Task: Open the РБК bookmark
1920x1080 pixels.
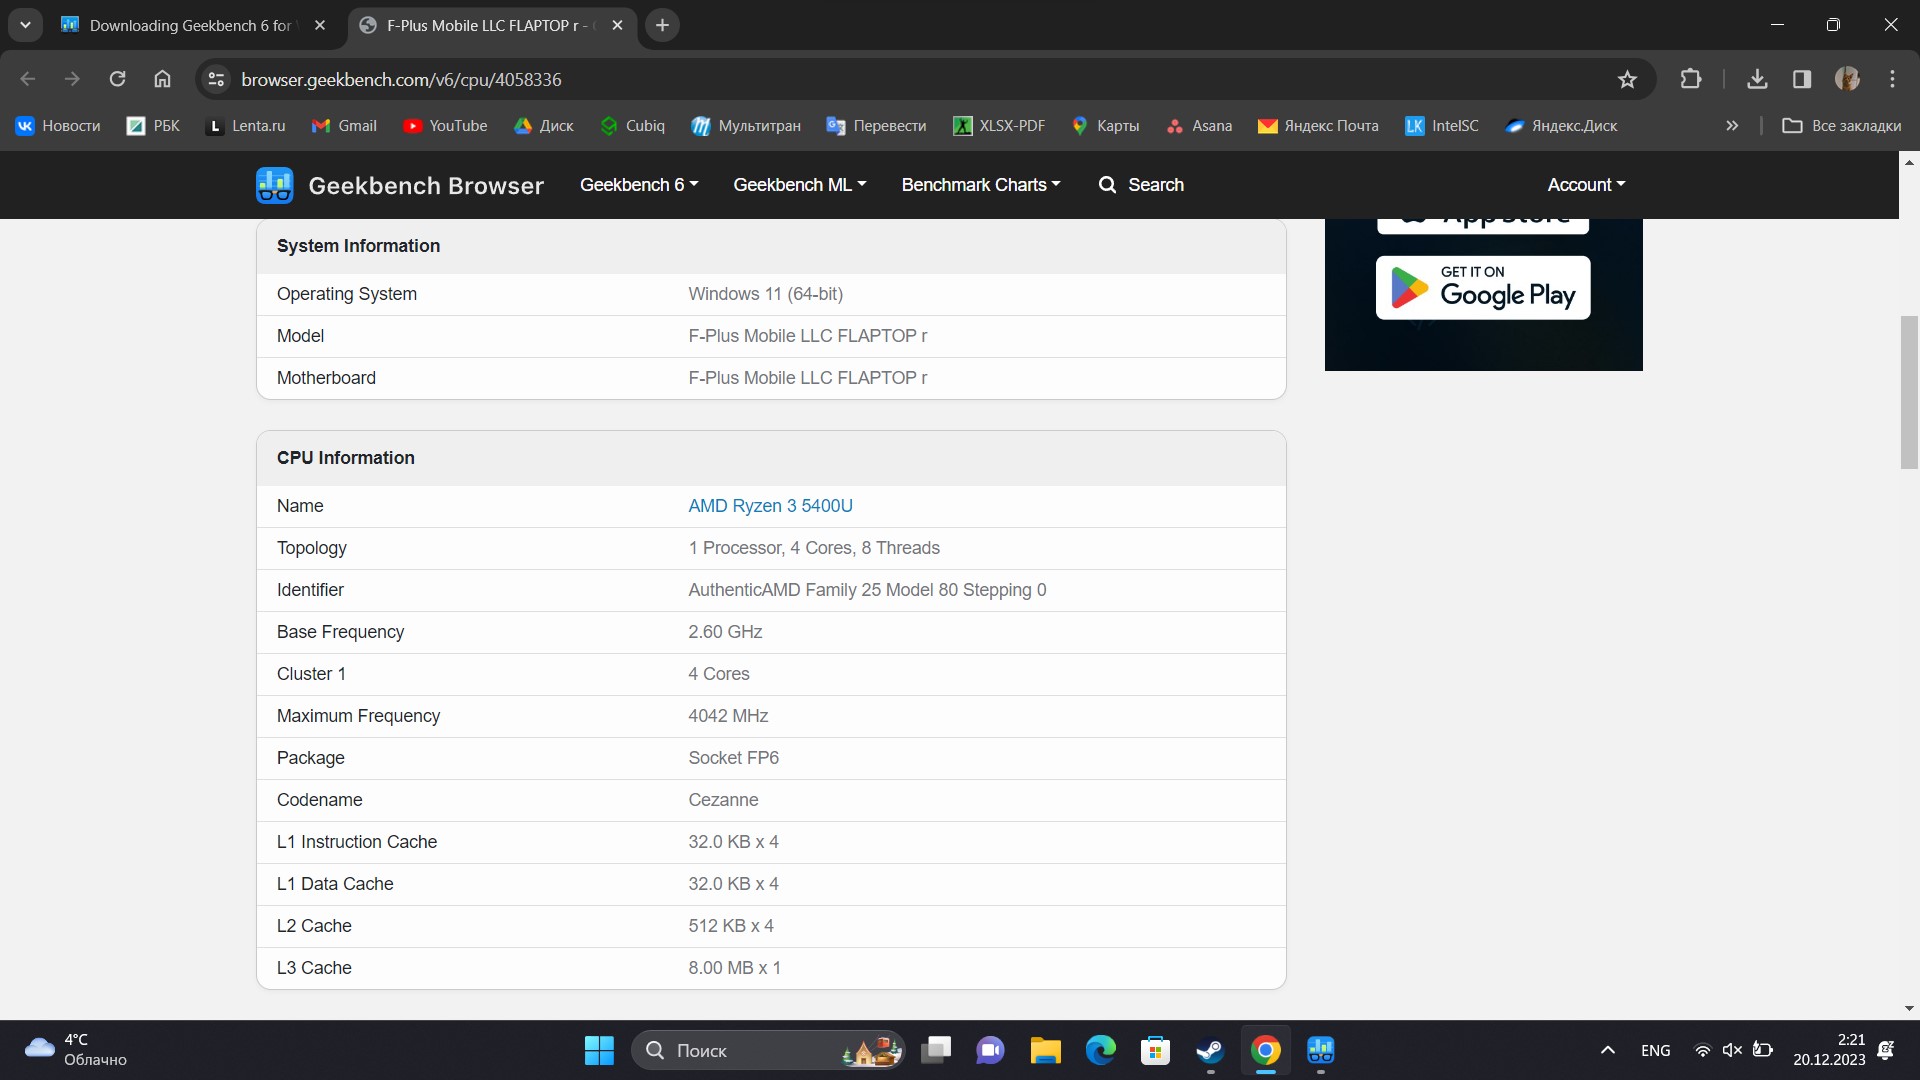Action: tap(153, 126)
